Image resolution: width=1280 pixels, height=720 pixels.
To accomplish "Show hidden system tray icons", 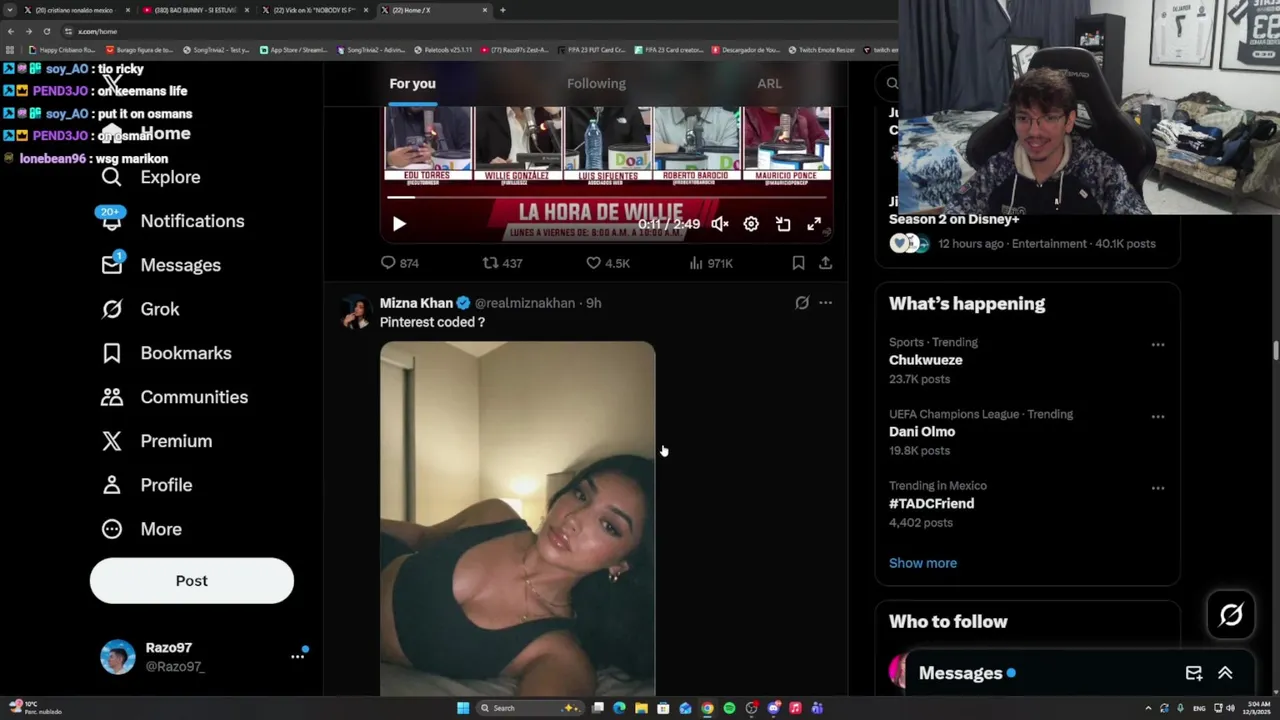I will (x=1148, y=708).
